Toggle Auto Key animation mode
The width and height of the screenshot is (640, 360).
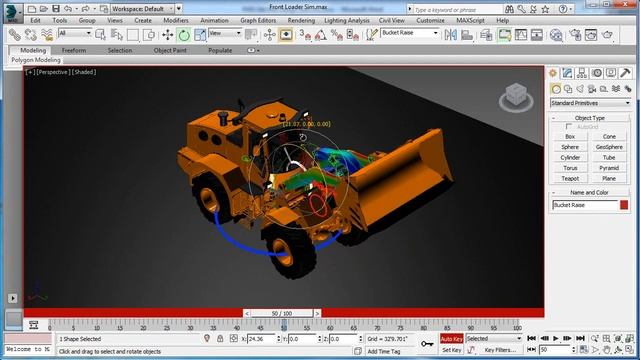[x=451, y=339]
